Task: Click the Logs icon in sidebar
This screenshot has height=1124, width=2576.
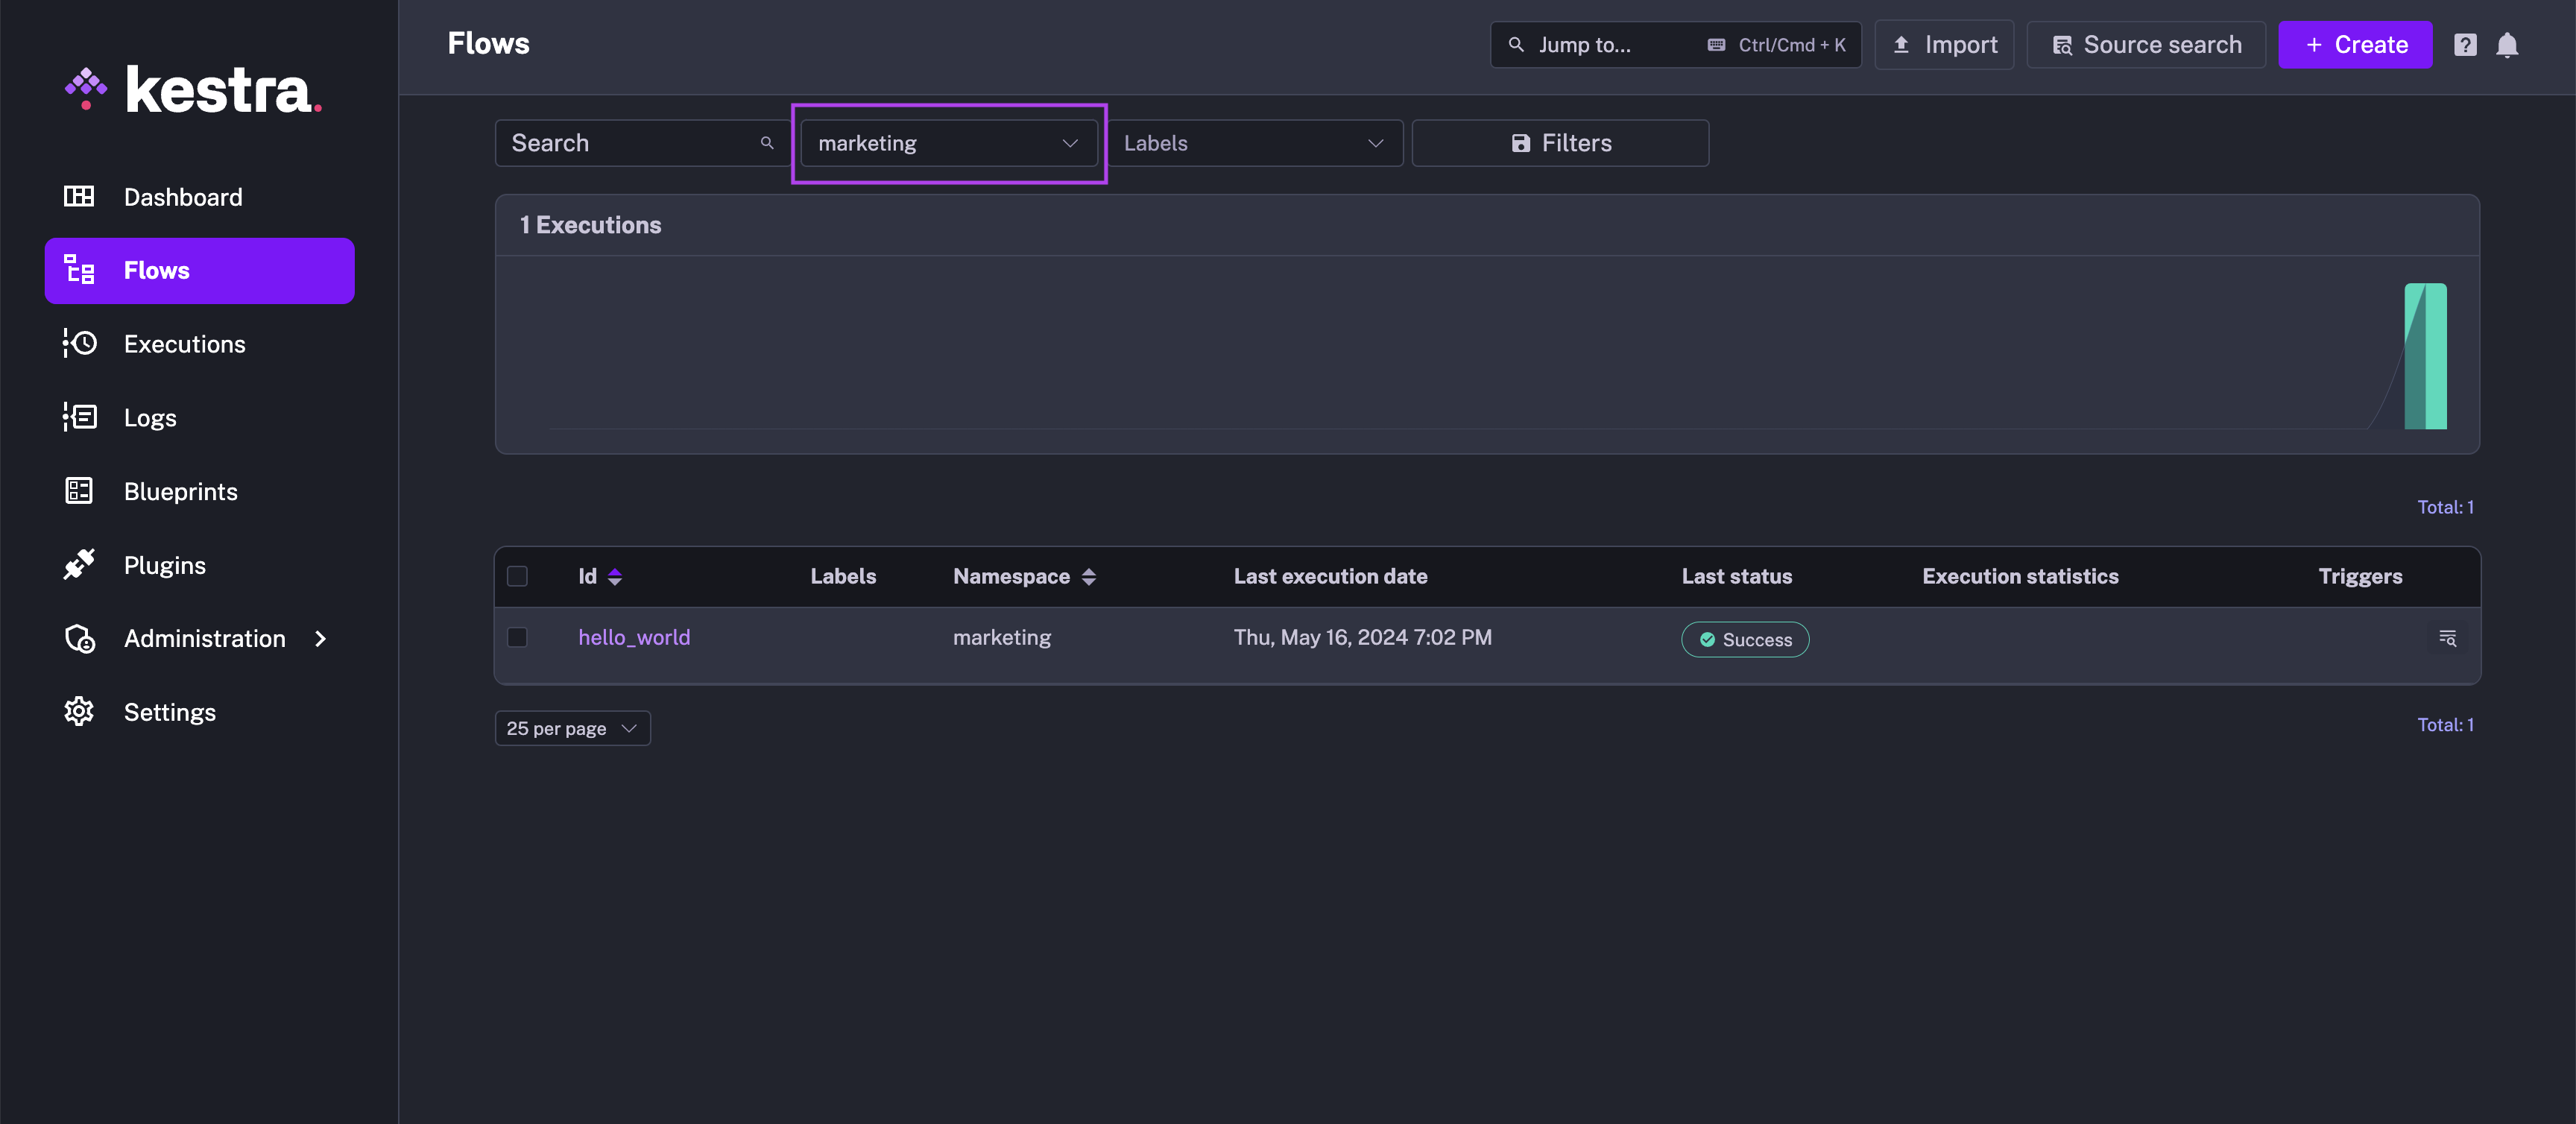Action: 80,417
